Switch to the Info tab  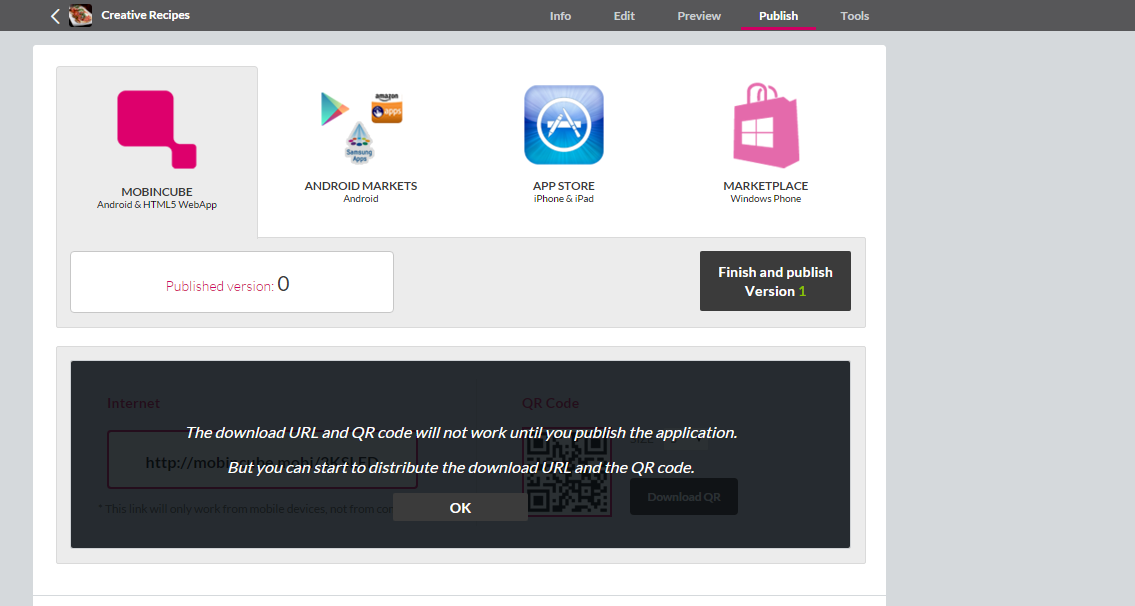point(560,16)
